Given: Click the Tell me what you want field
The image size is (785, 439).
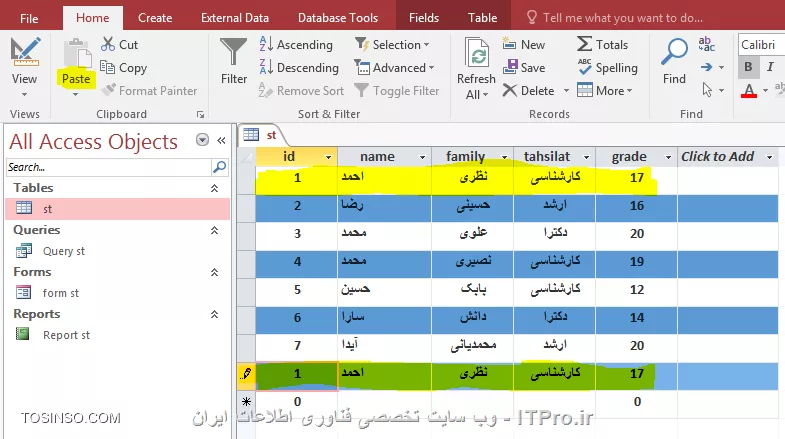Looking at the screenshot, I should coord(623,18).
